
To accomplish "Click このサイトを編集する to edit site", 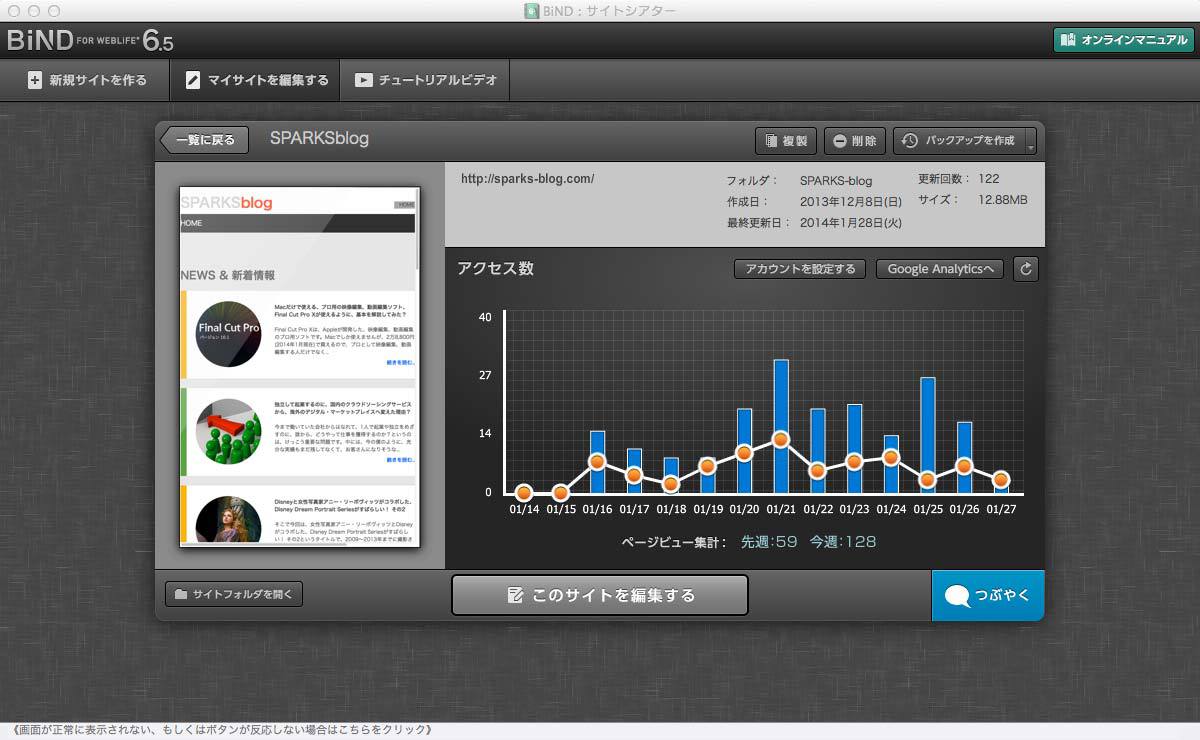I will pos(600,595).
